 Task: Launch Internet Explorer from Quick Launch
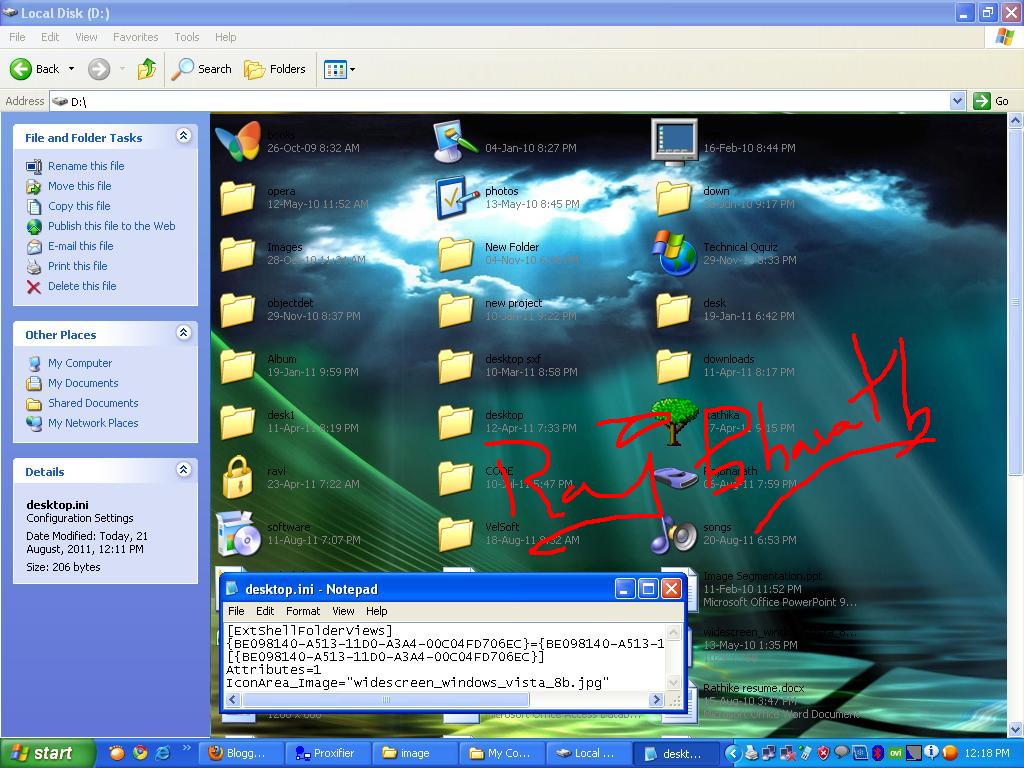(162, 753)
